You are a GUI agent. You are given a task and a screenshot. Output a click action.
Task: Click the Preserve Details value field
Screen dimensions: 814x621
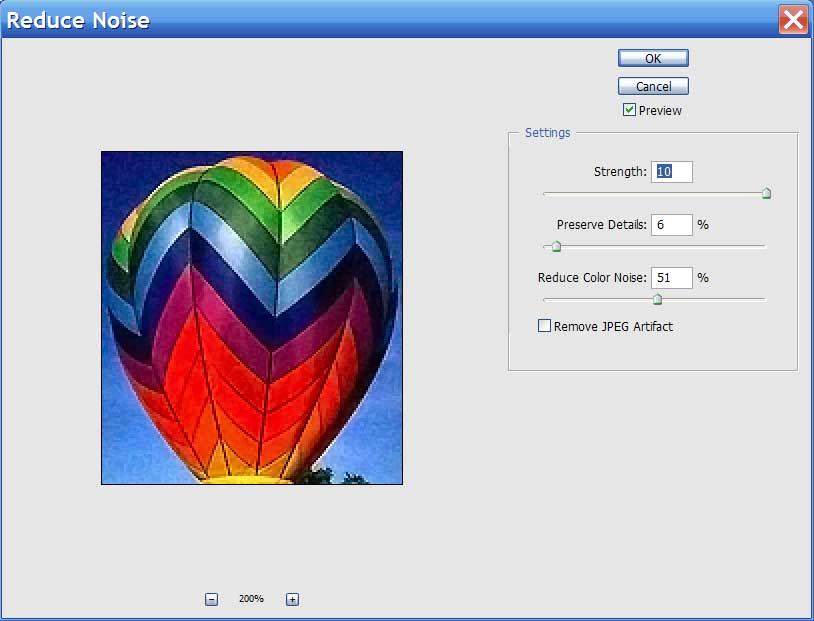click(x=672, y=225)
